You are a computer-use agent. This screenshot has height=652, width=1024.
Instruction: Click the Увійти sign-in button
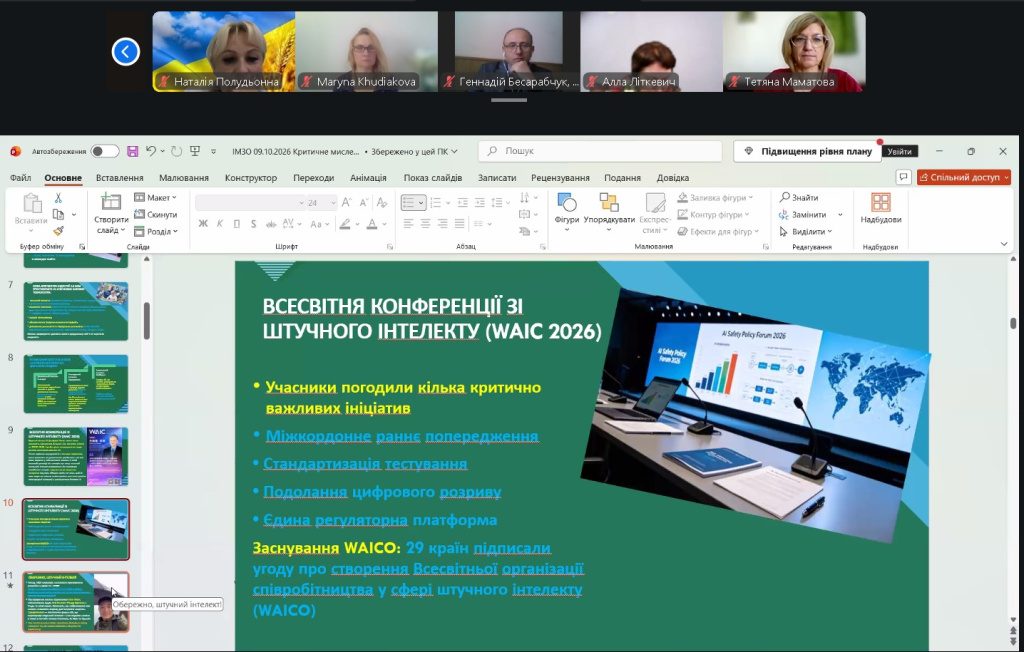point(899,152)
